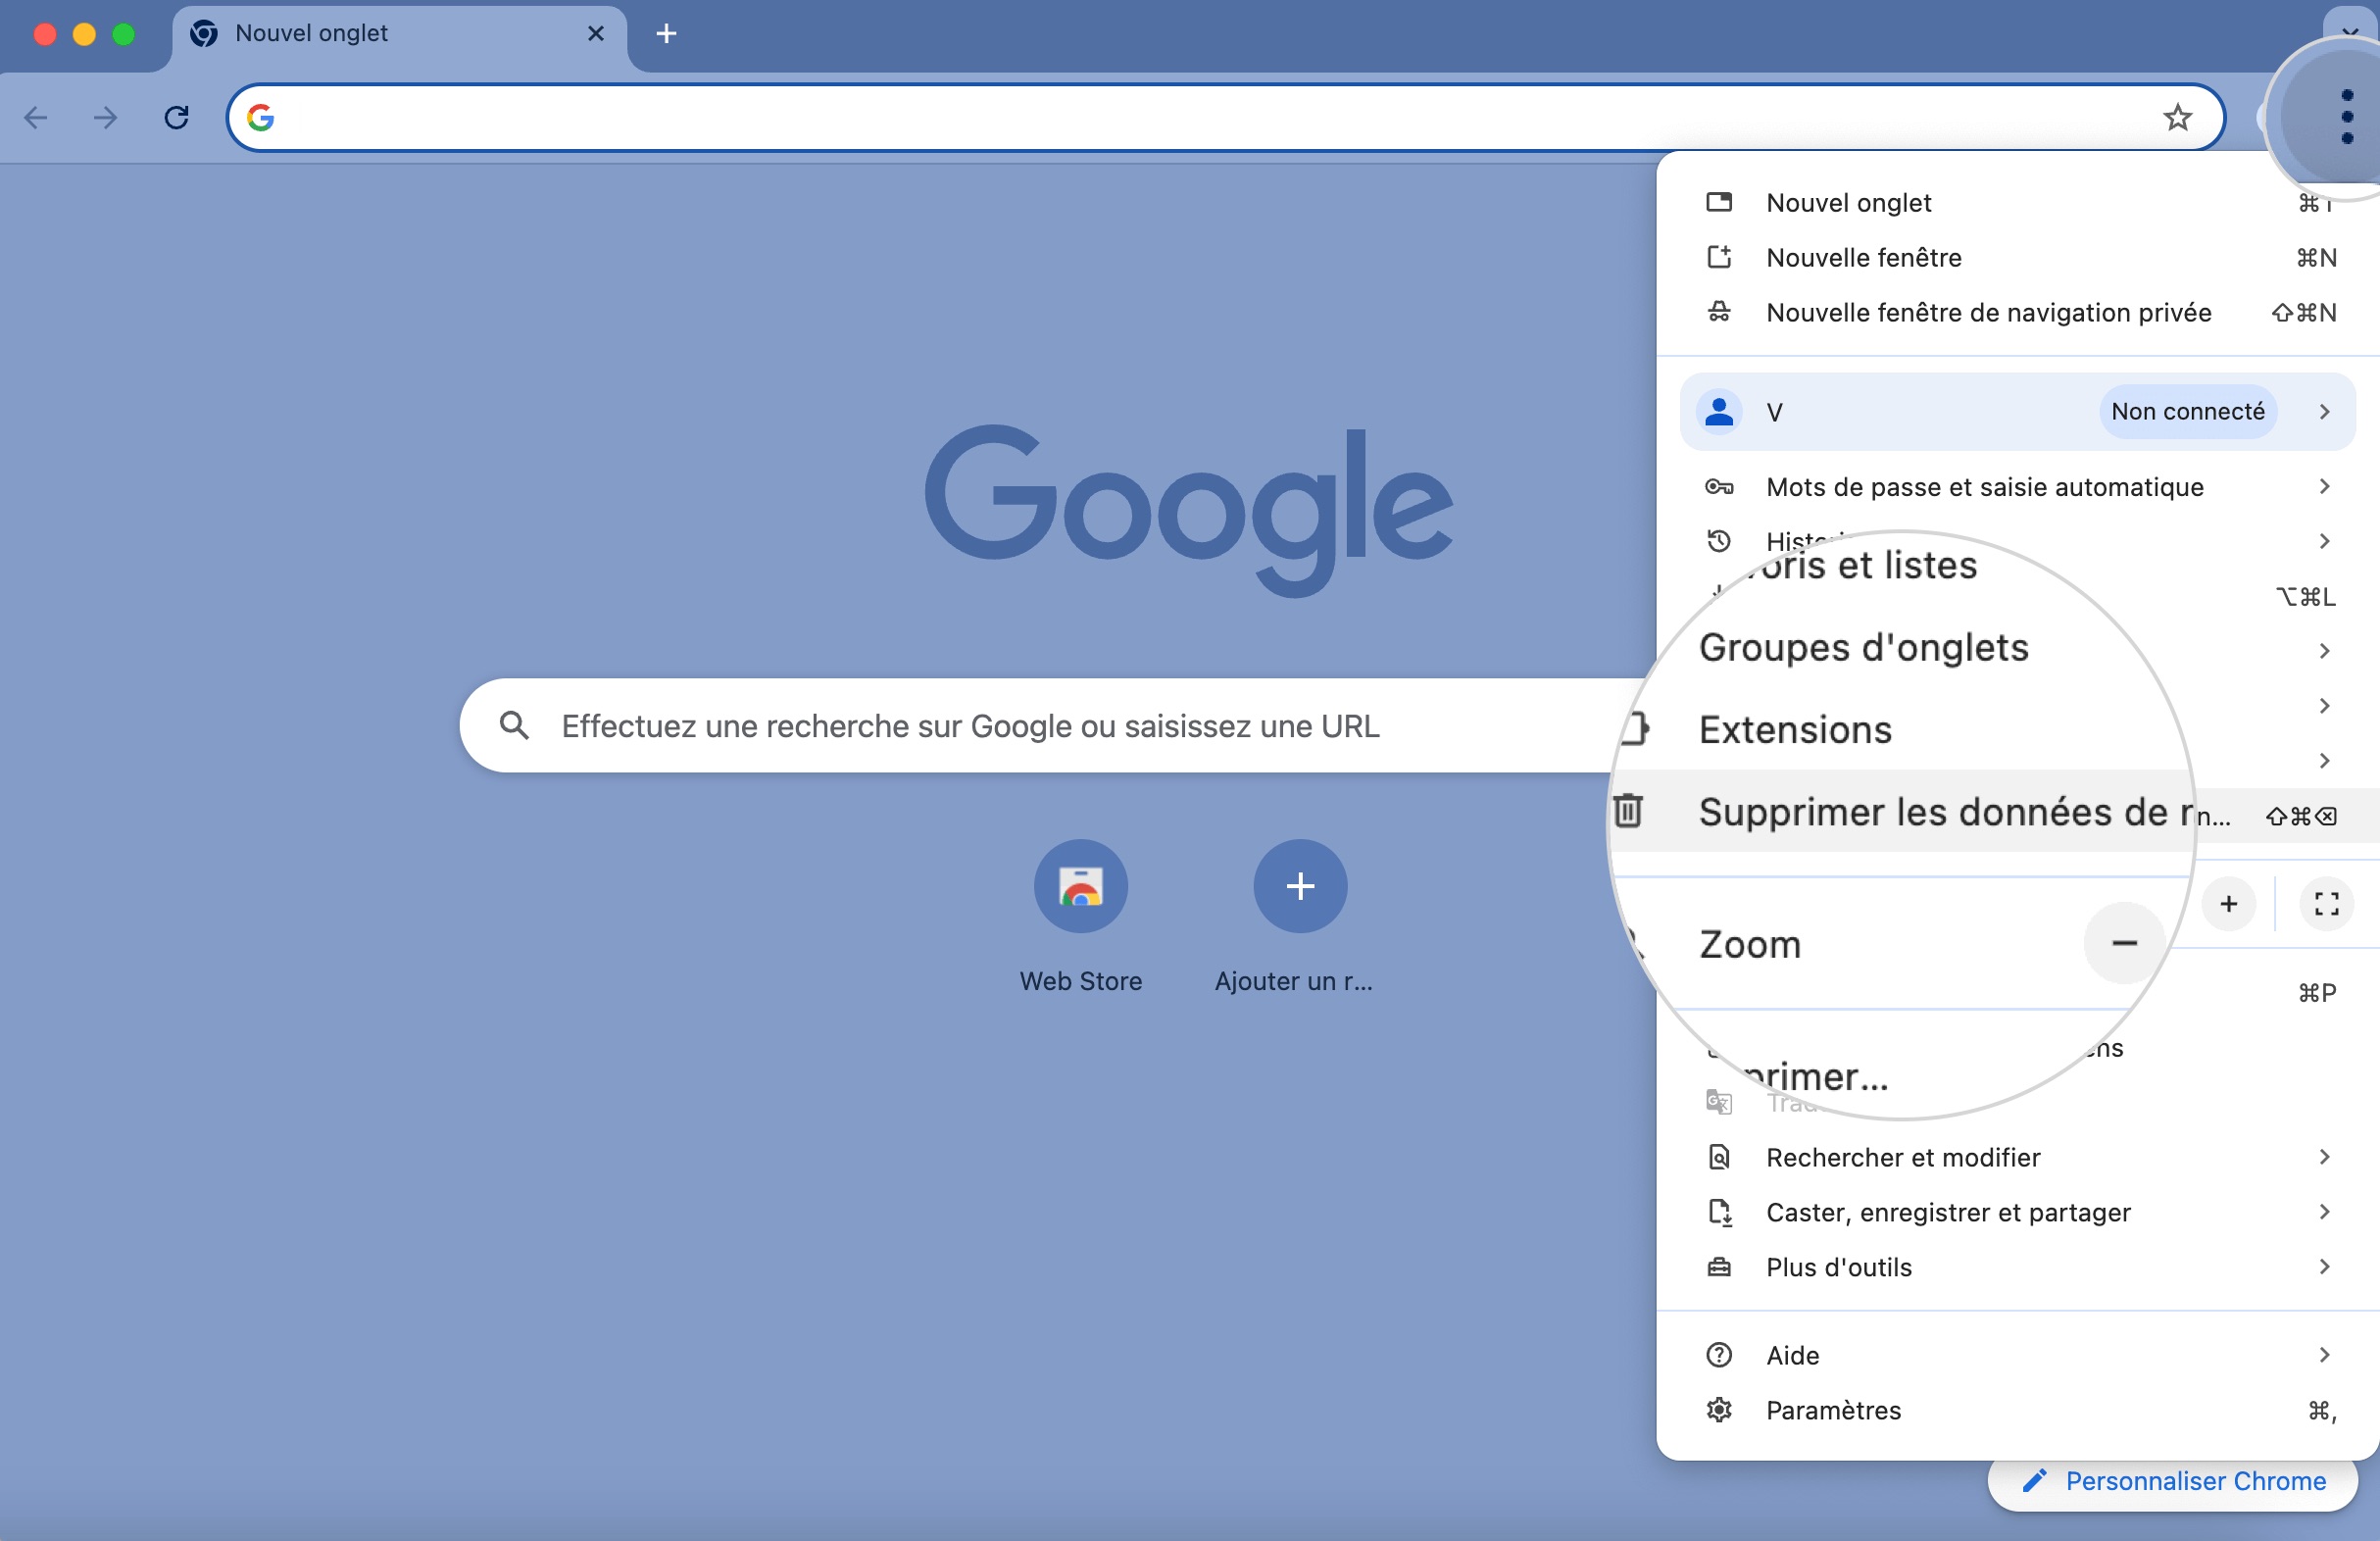Reload the page with the refresh icon
2380x1541 pixels.
coord(177,118)
